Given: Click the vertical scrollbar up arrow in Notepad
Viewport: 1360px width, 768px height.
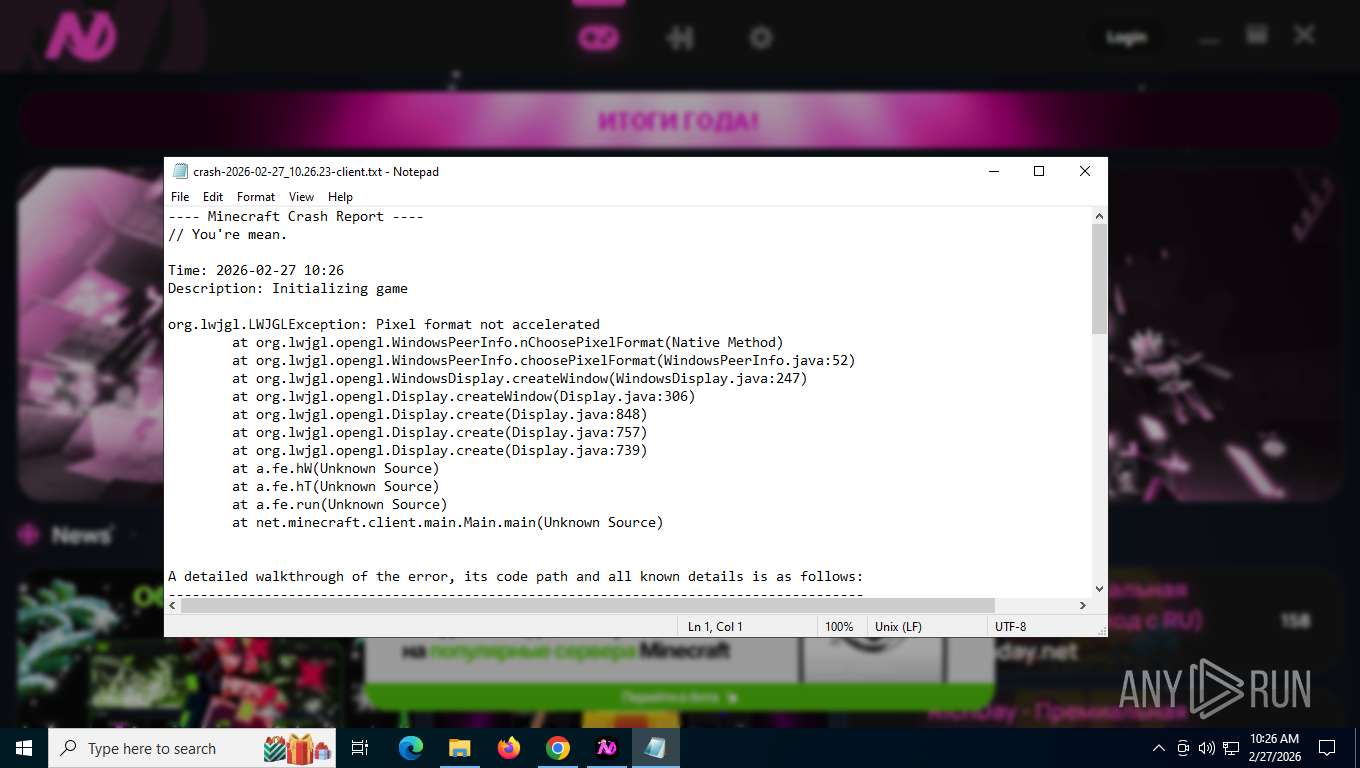Looking at the screenshot, I should click(x=1099, y=216).
